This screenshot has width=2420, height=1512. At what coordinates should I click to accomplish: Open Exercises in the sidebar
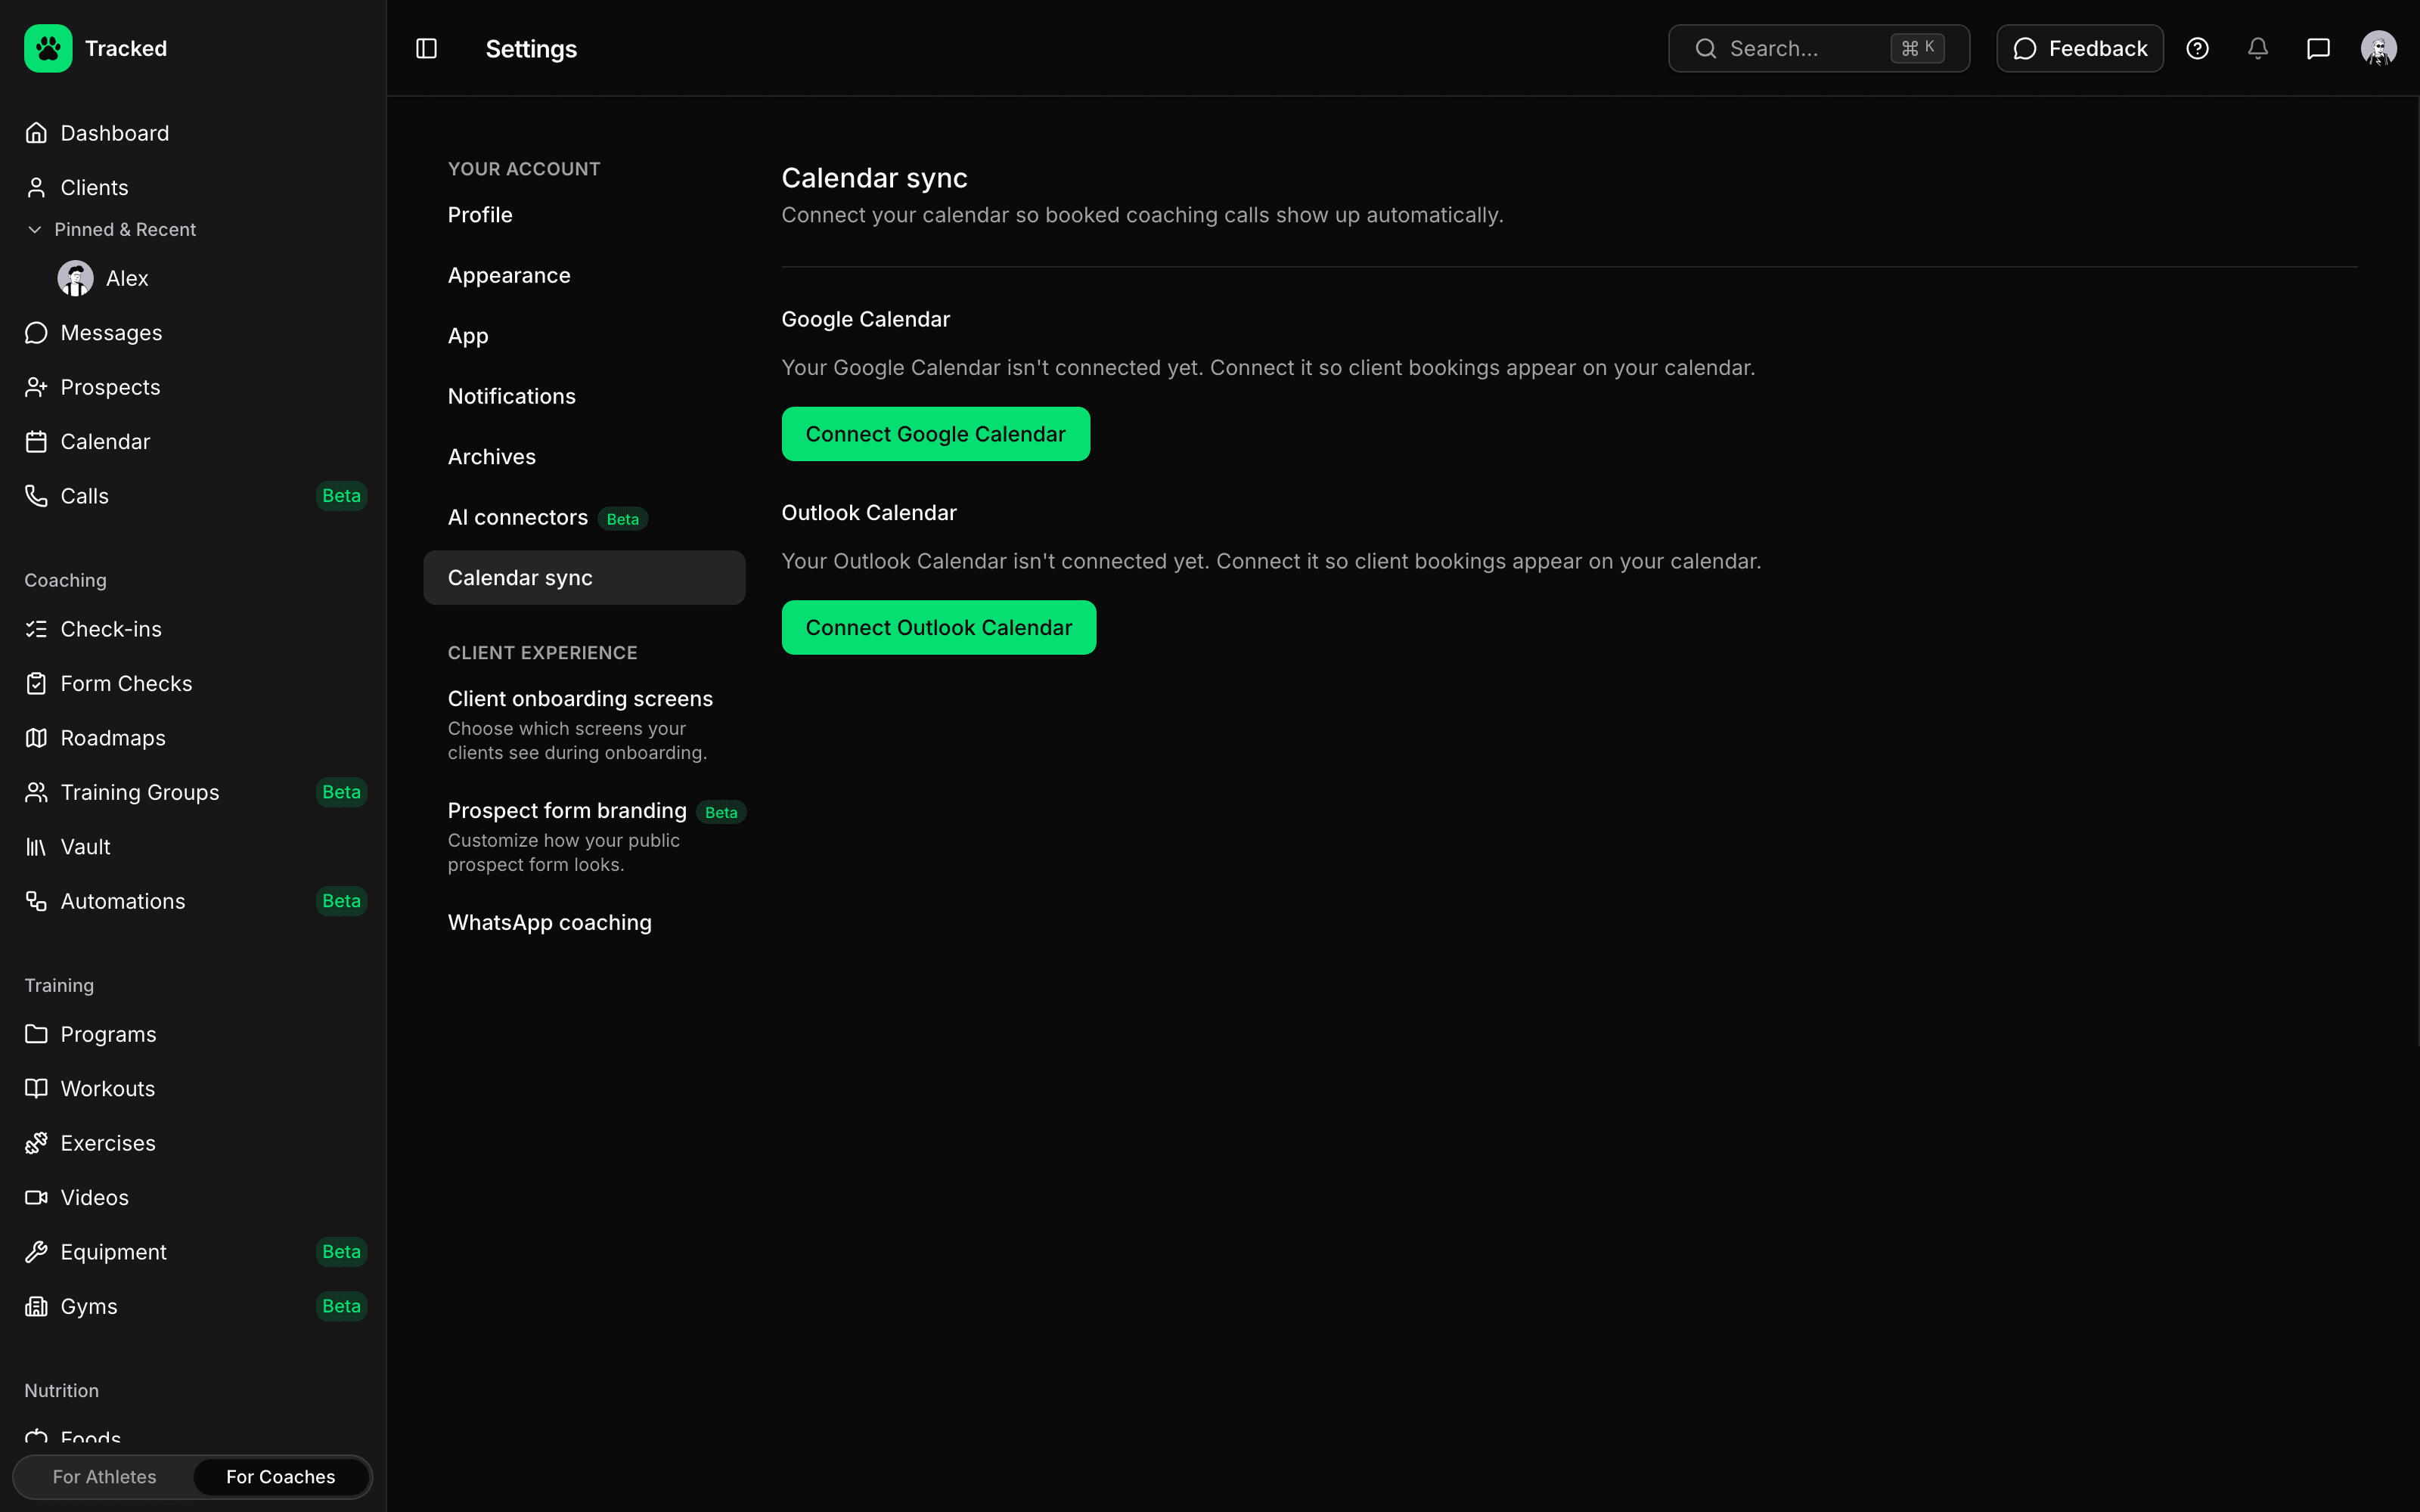click(193, 1143)
